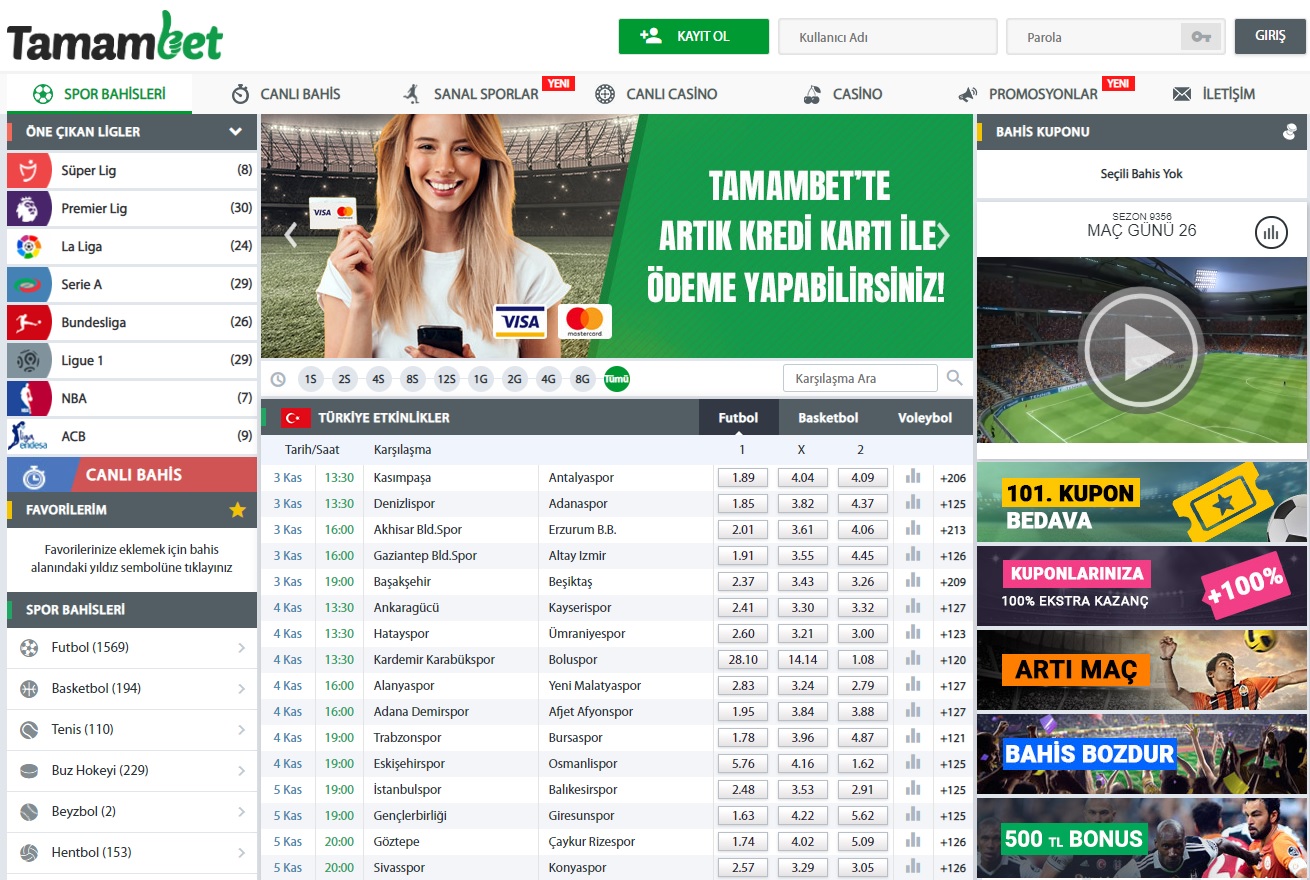1310x880 pixels.
Task: Open the Bahis Bozdur promo banner
Action: 1142,754
